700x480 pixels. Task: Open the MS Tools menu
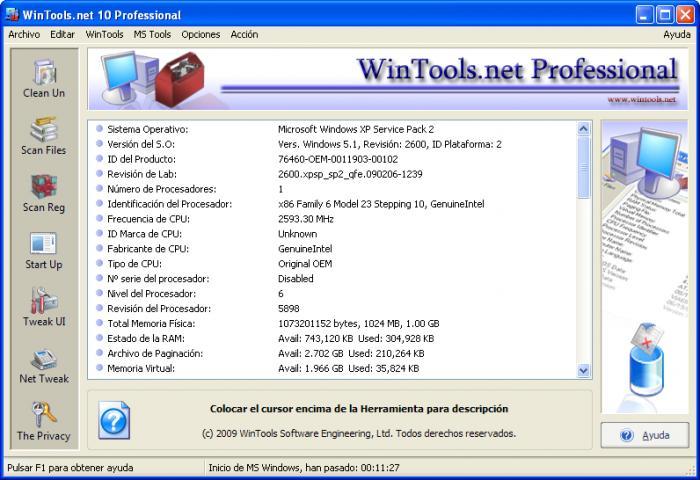152,34
